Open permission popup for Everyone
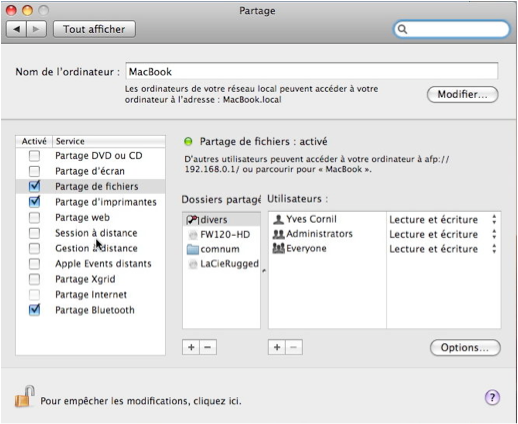Screen dimensions: 518x424 [x=494, y=249]
